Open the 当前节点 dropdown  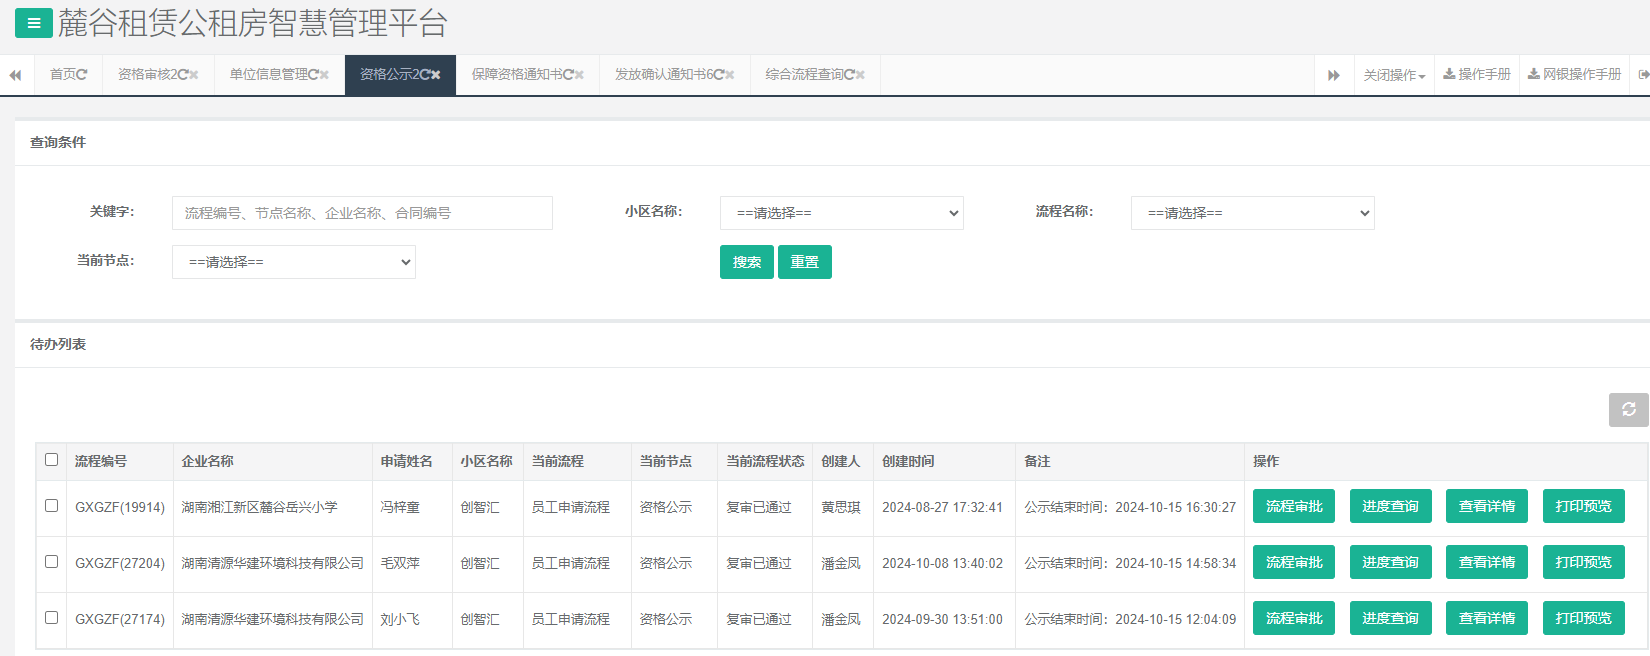tap(293, 262)
